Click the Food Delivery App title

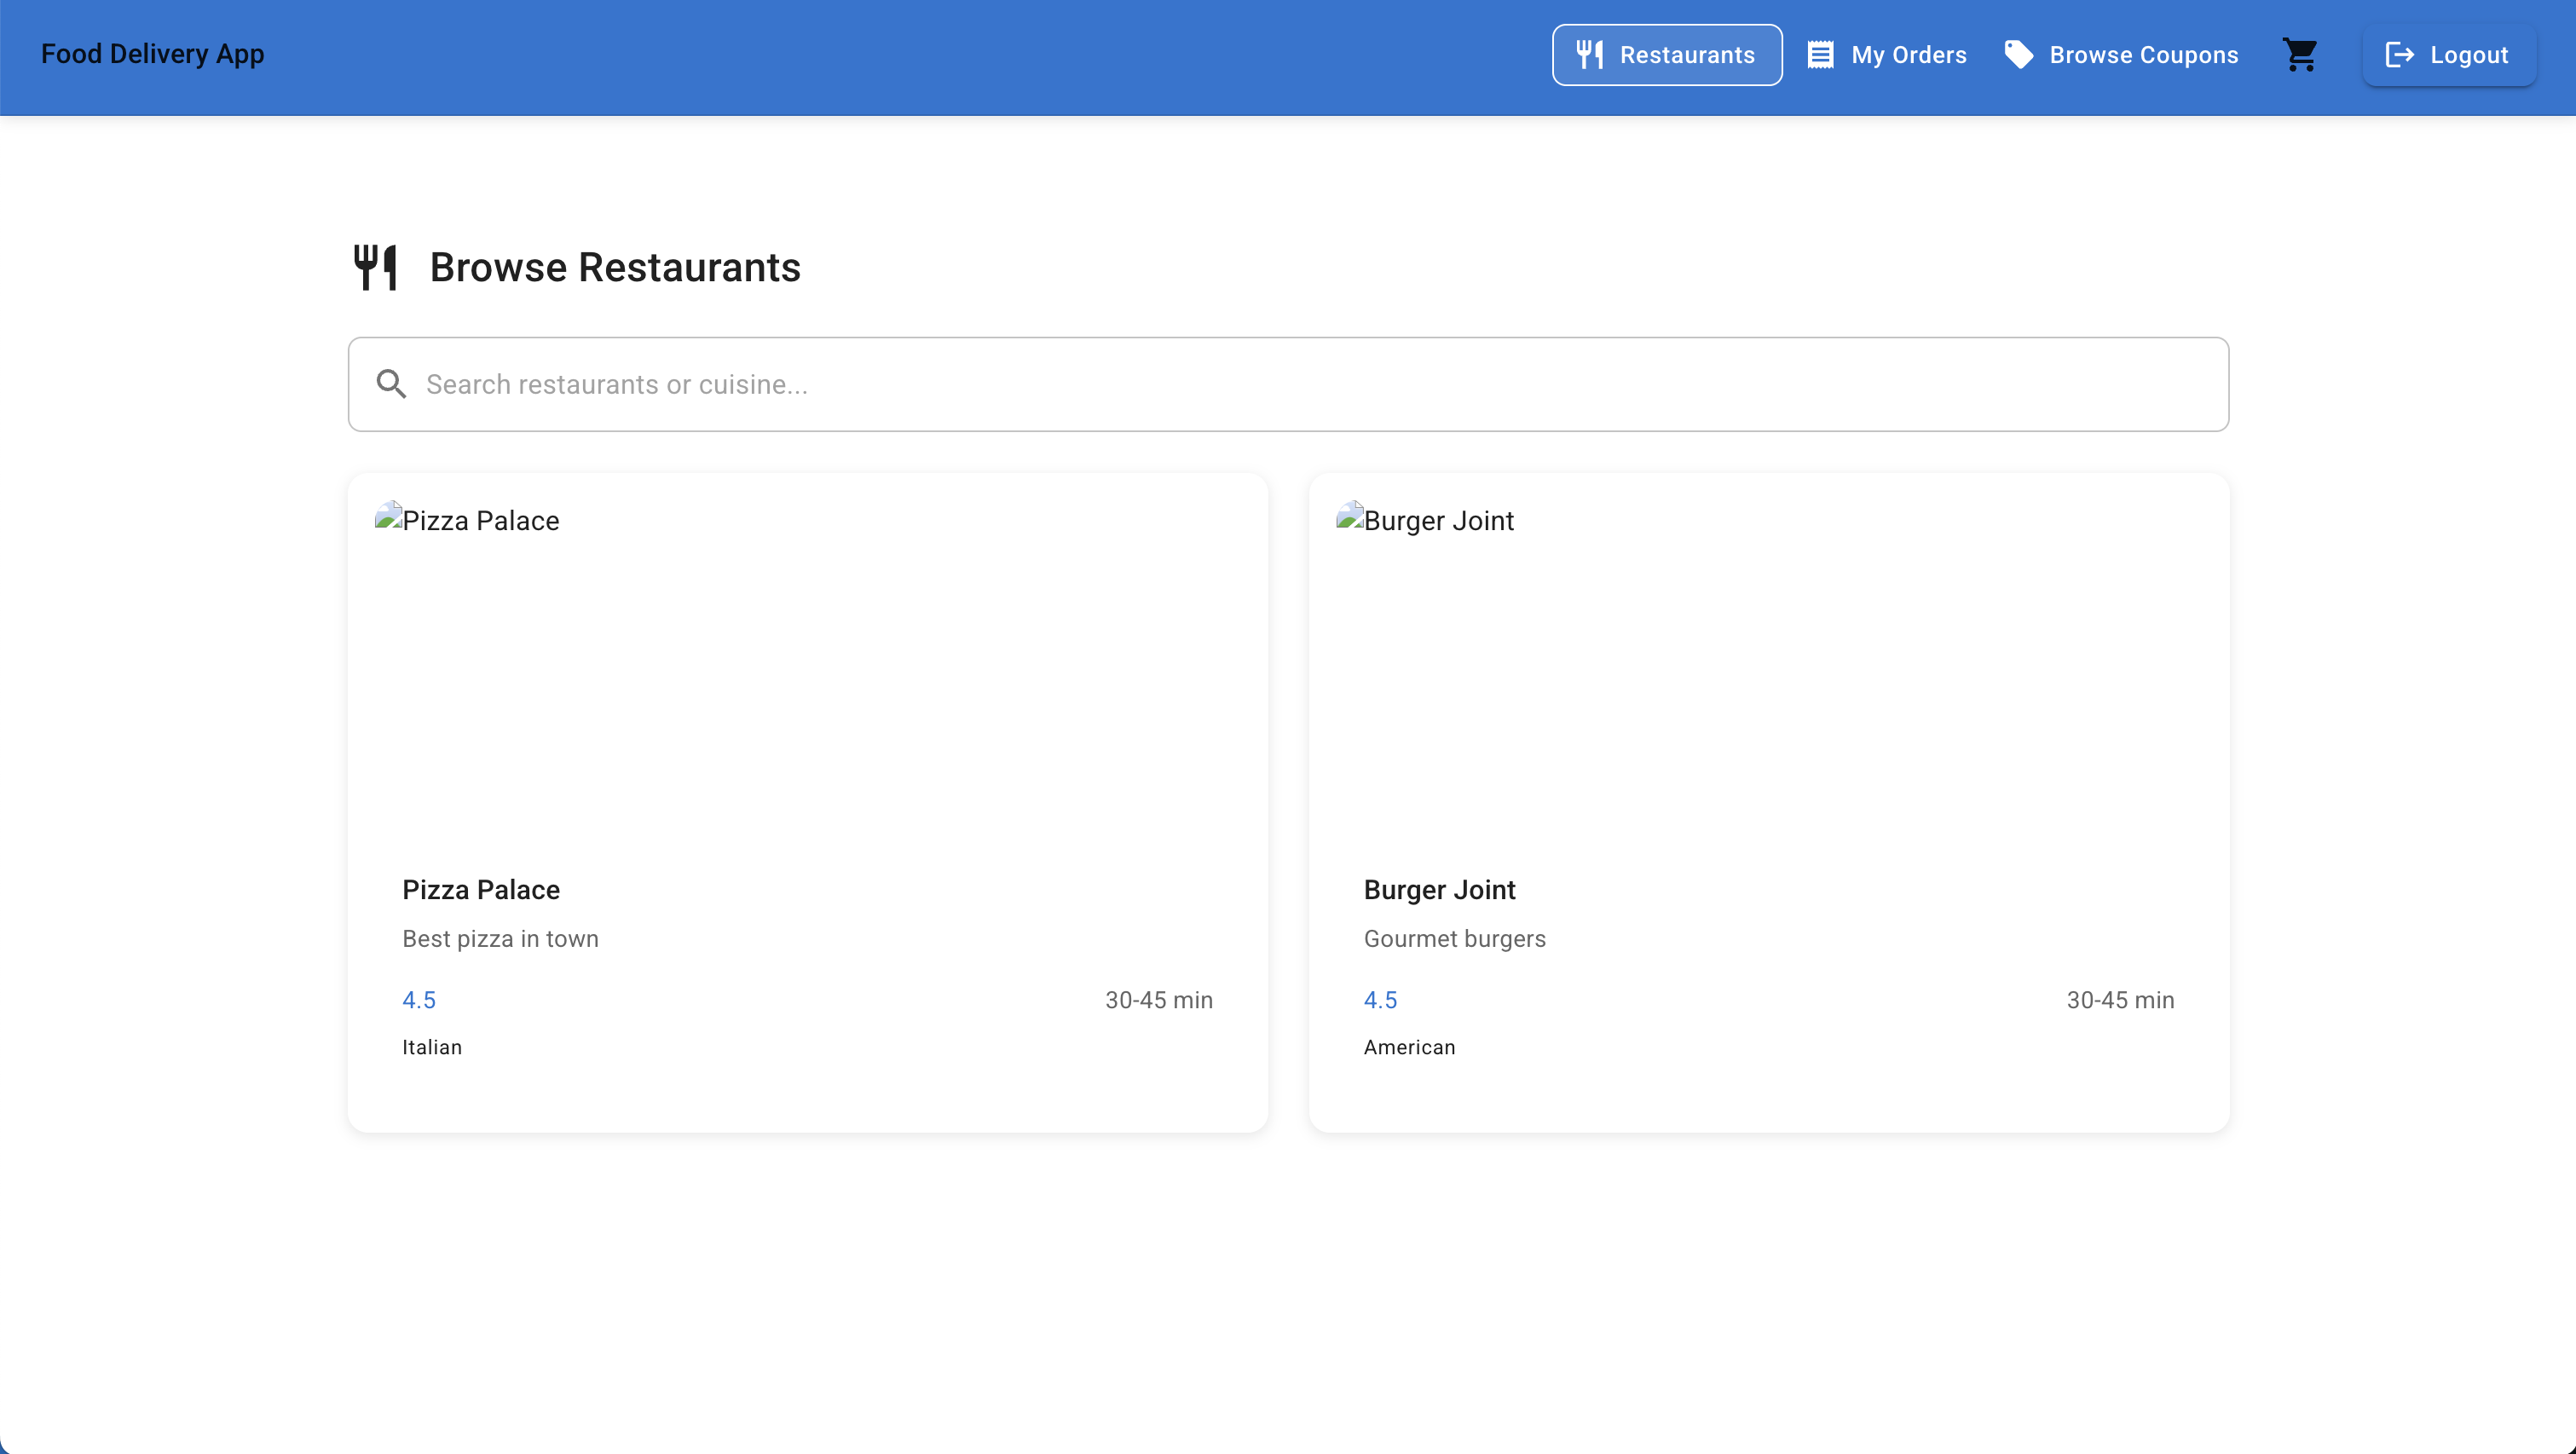click(152, 54)
